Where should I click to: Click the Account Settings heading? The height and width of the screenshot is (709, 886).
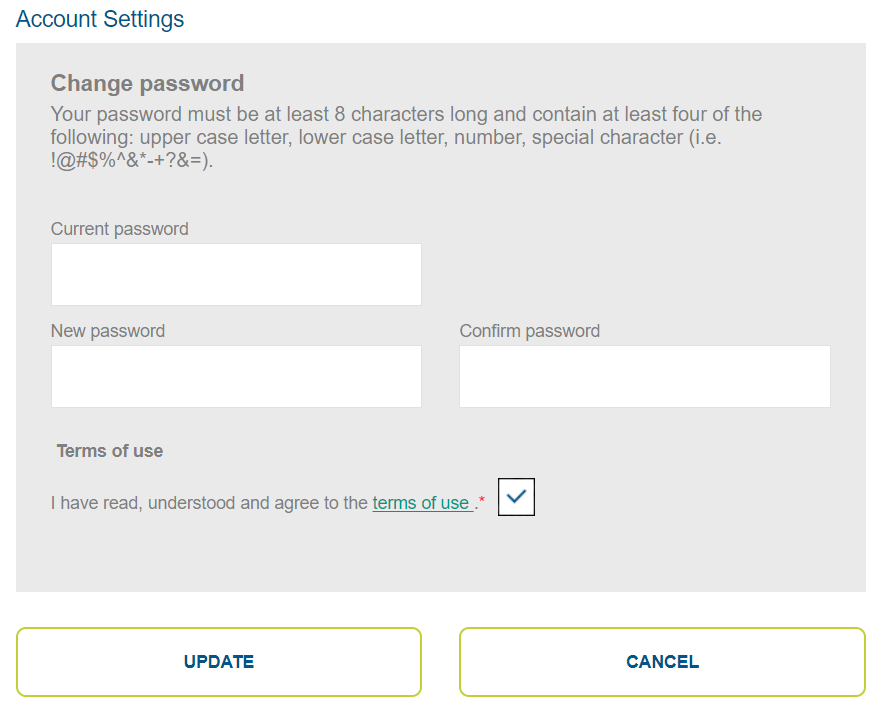point(99,18)
